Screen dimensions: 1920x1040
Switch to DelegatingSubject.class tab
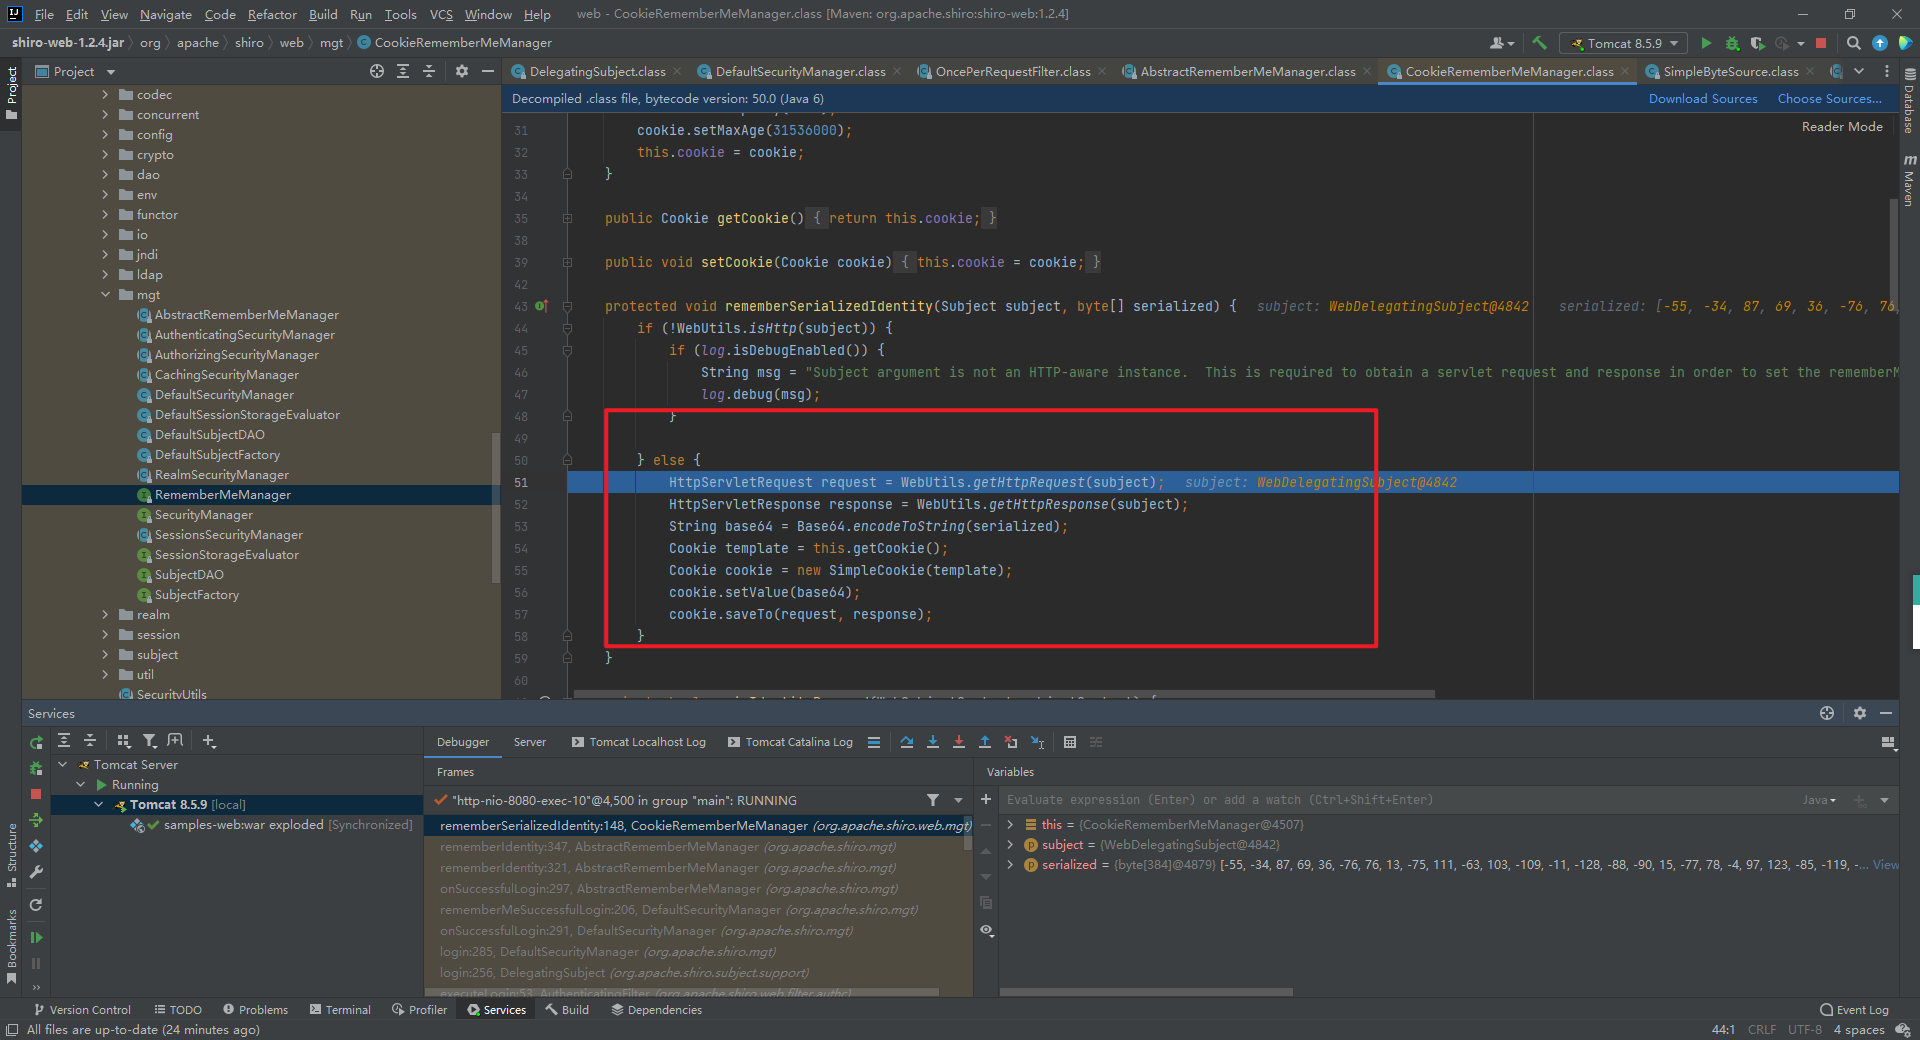pos(596,72)
